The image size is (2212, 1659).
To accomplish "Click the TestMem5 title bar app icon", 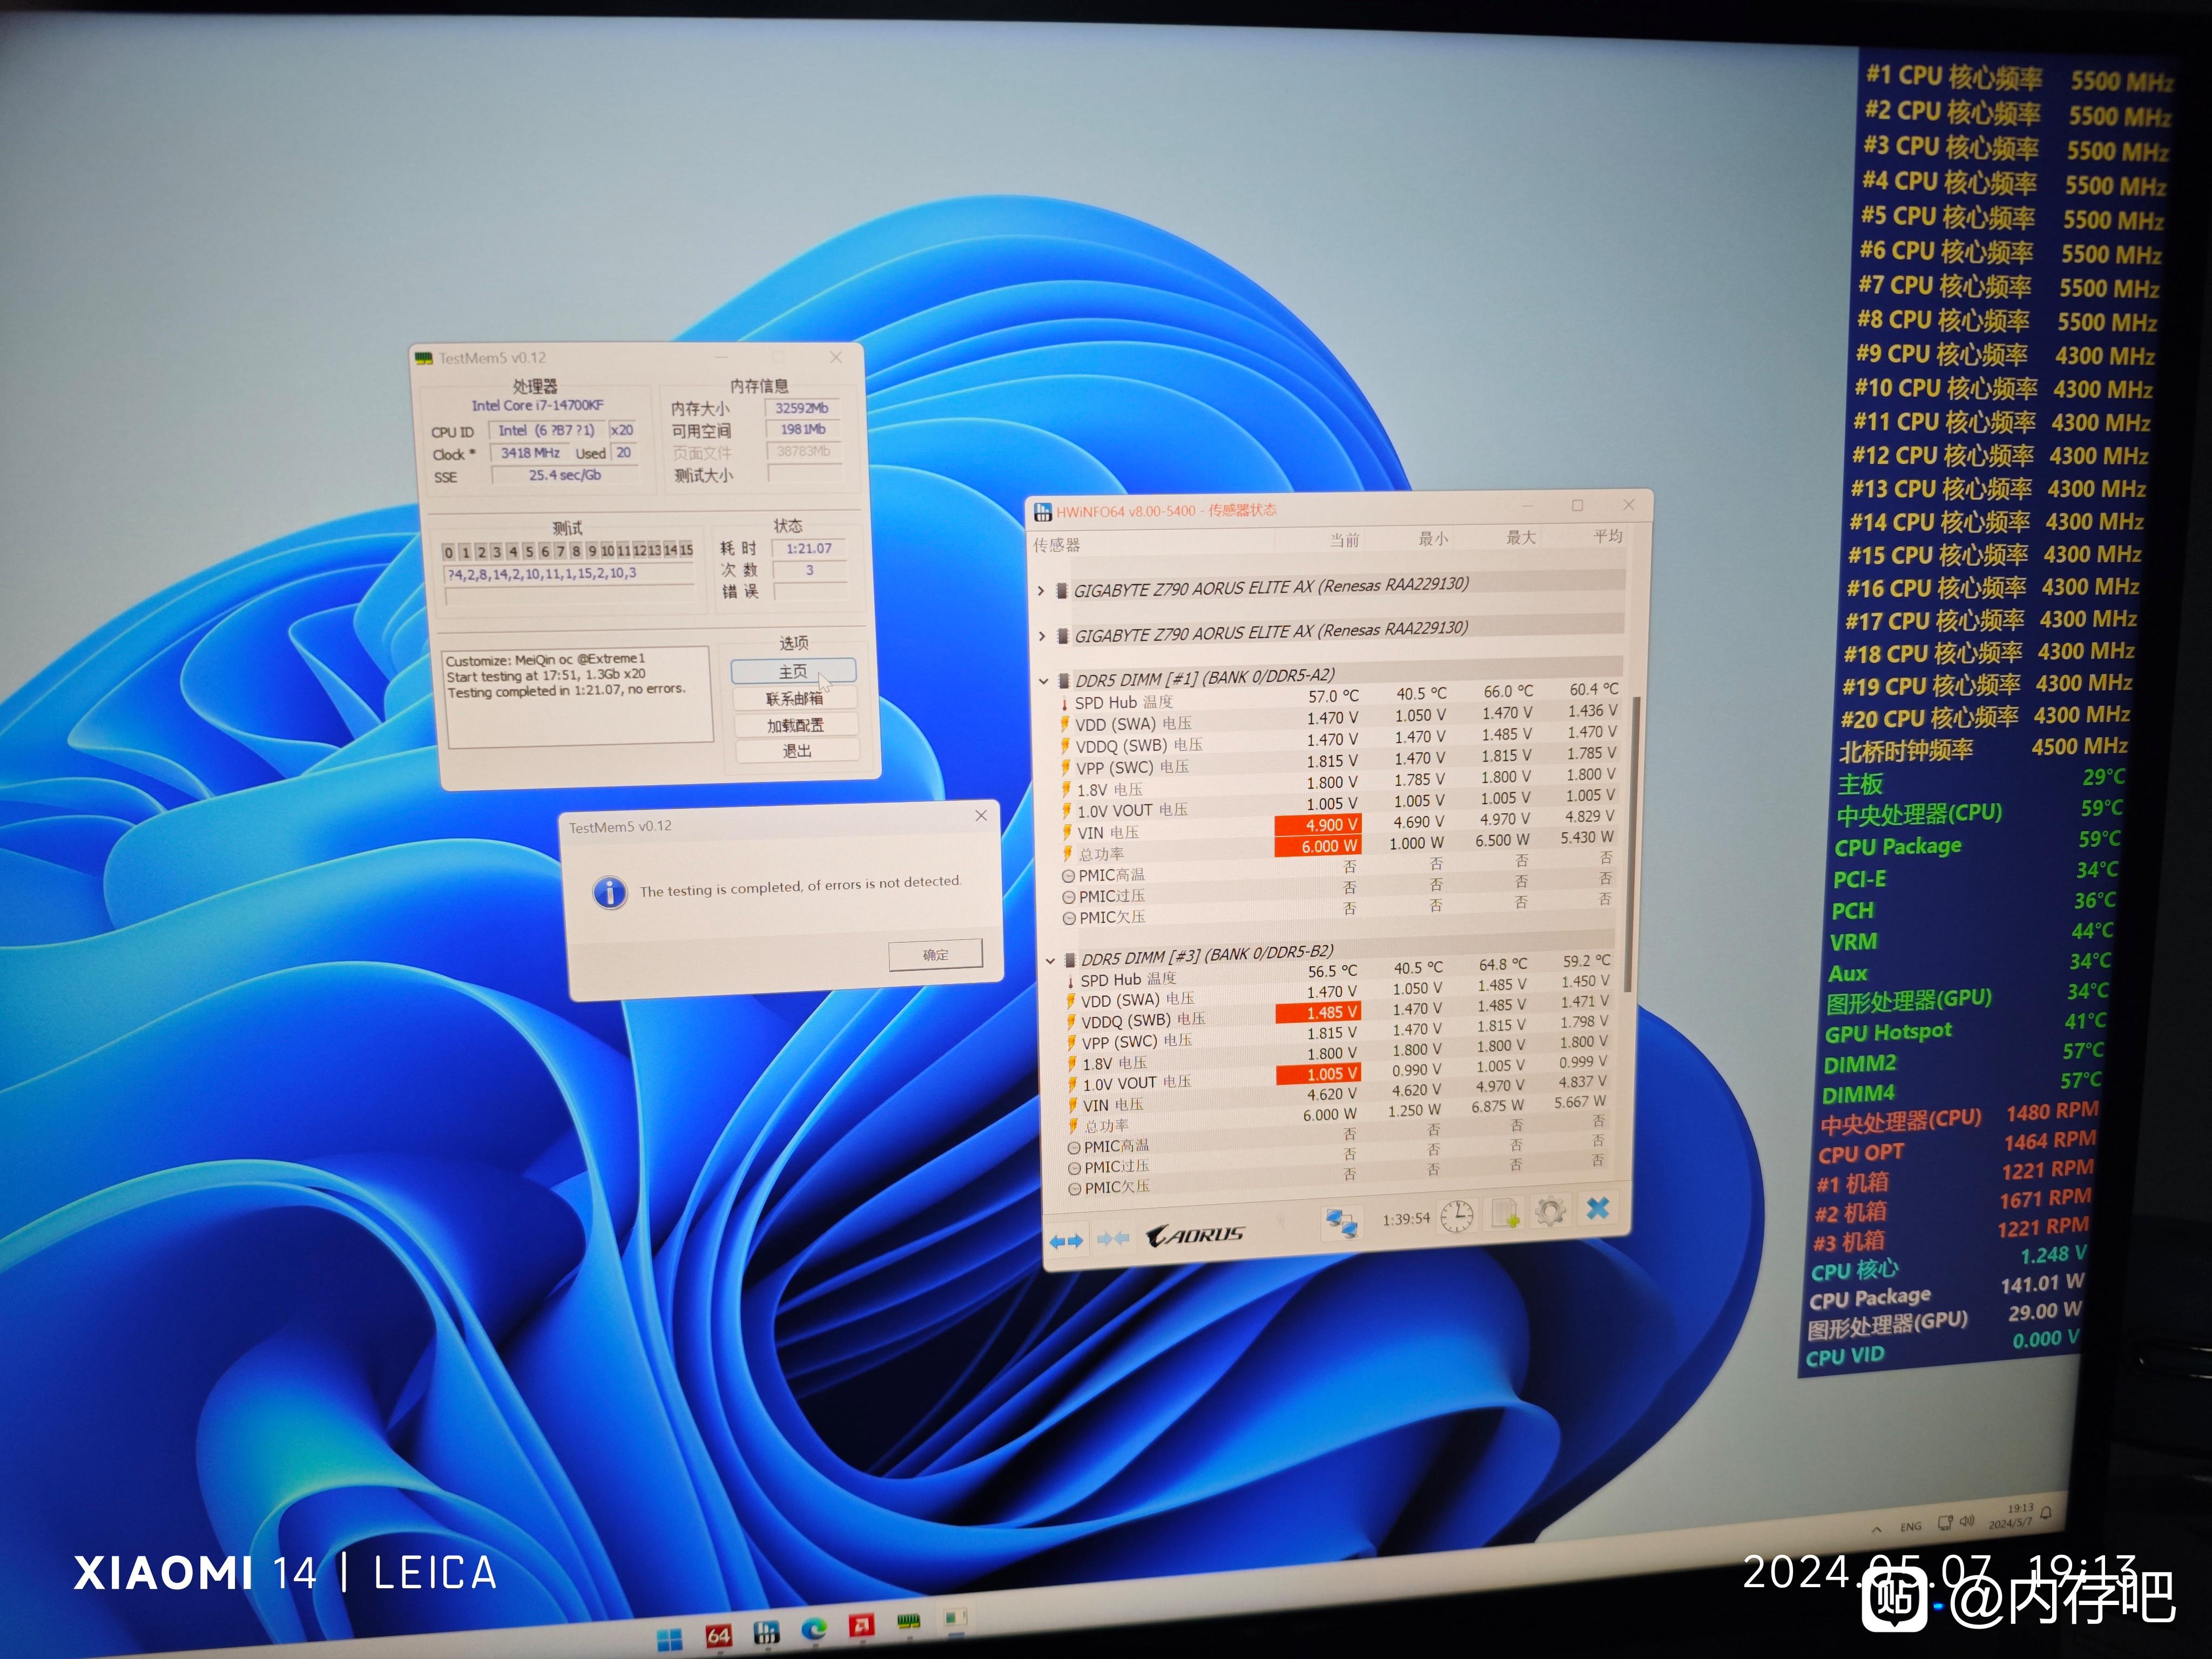I will pos(424,358).
